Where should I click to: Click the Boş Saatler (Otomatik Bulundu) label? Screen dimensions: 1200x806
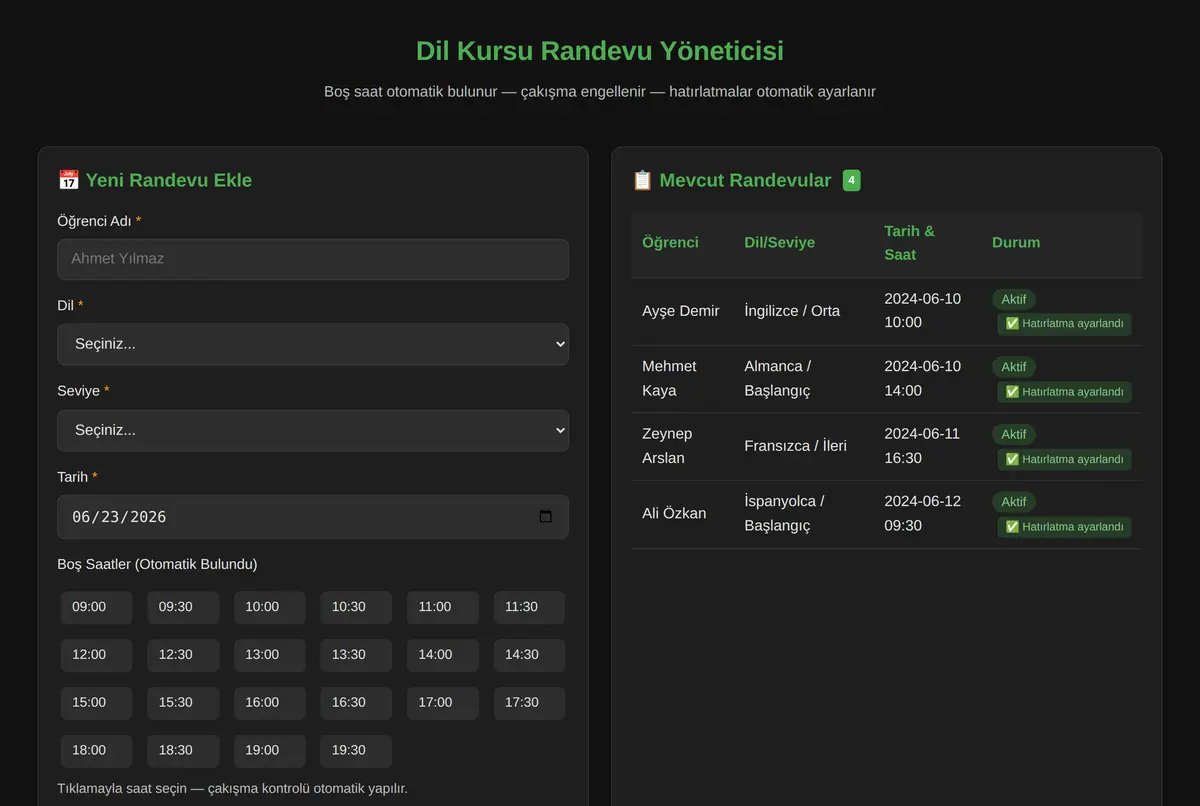157,564
